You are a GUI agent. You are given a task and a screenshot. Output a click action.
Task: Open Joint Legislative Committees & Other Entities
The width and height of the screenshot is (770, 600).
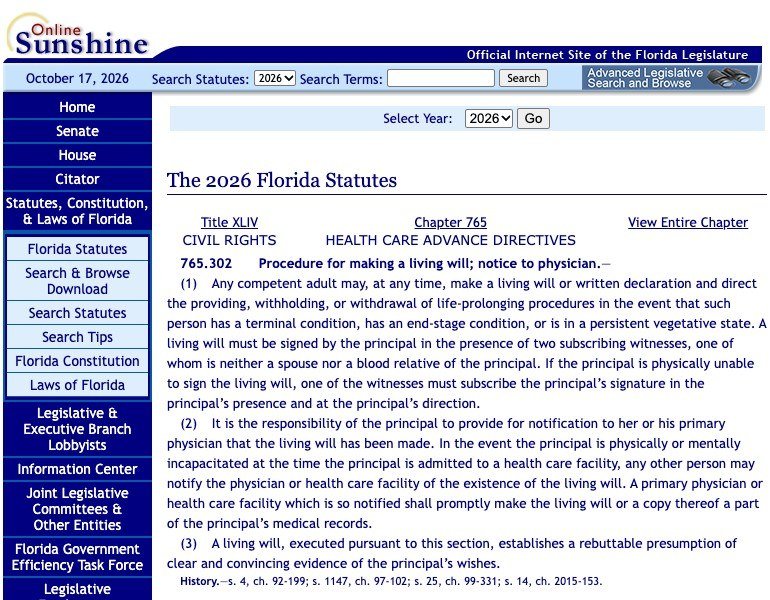77,509
